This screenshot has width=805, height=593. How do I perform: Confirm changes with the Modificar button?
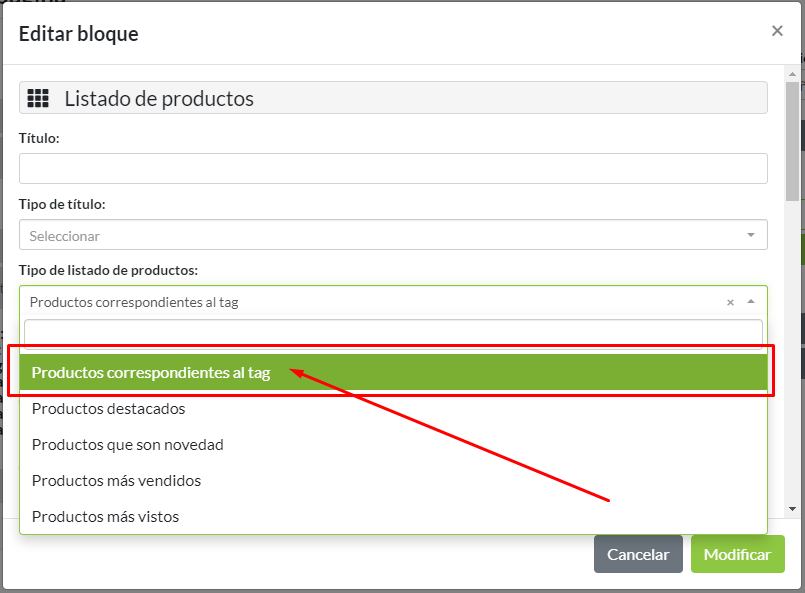click(x=737, y=554)
